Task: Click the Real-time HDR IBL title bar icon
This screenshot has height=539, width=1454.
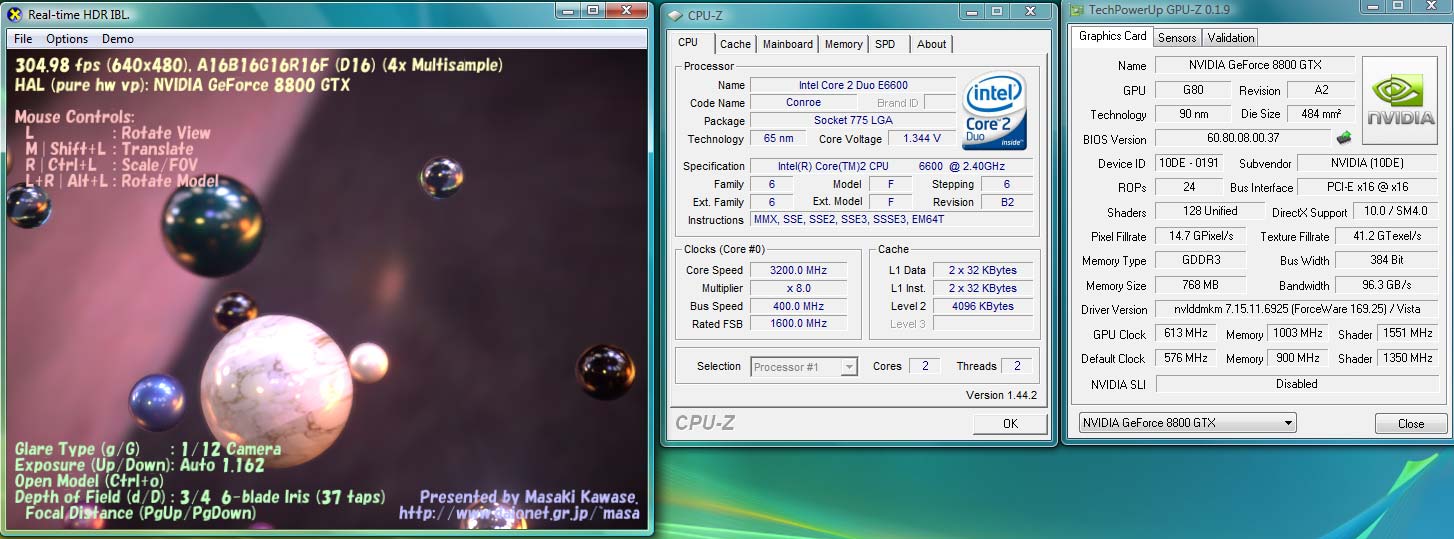Action: tap(15, 15)
